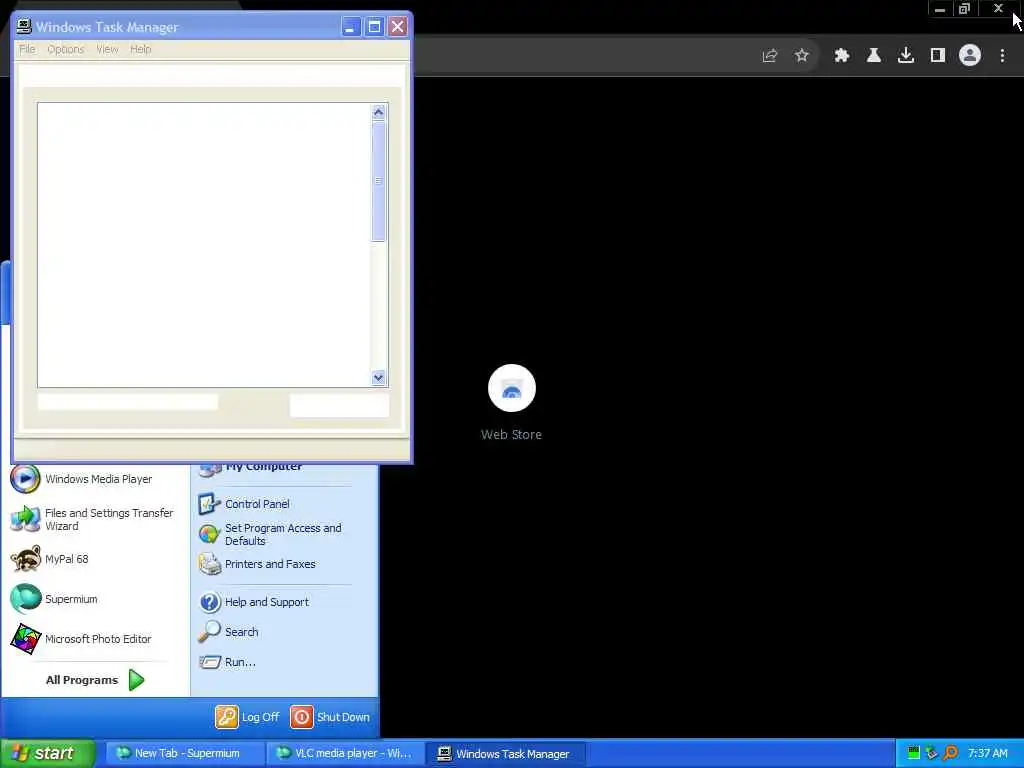This screenshot has width=1024, height=768.
Task: Open Search from the Start menu
Action: coord(229,632)
